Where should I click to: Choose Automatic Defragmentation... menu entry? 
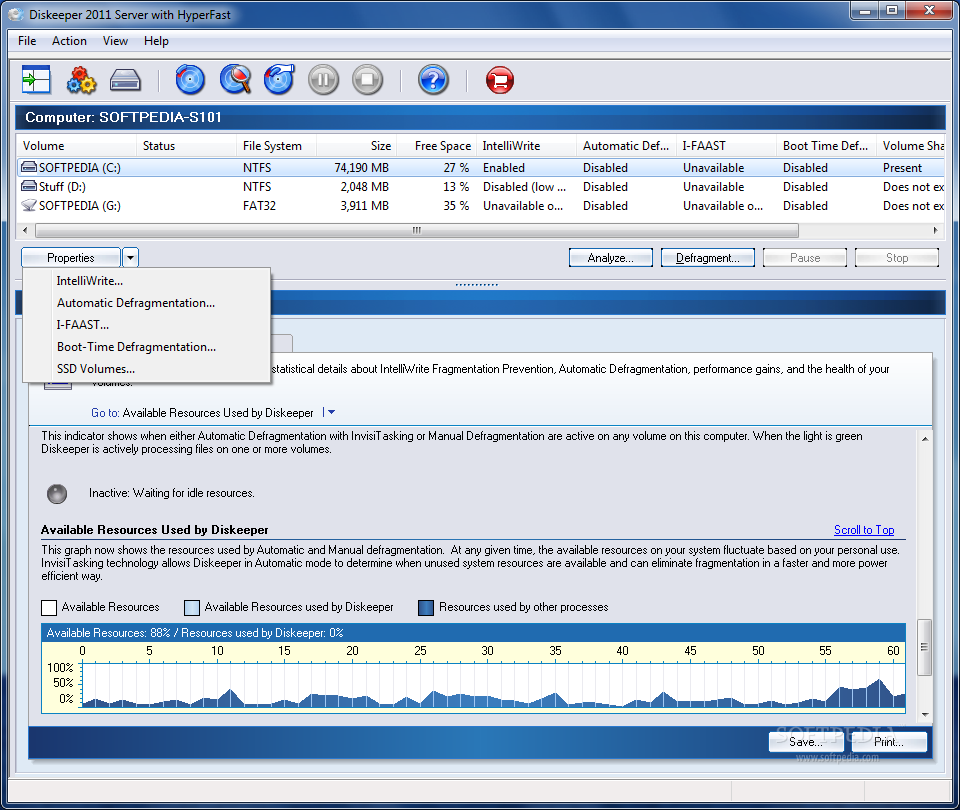tap(146, 303)
